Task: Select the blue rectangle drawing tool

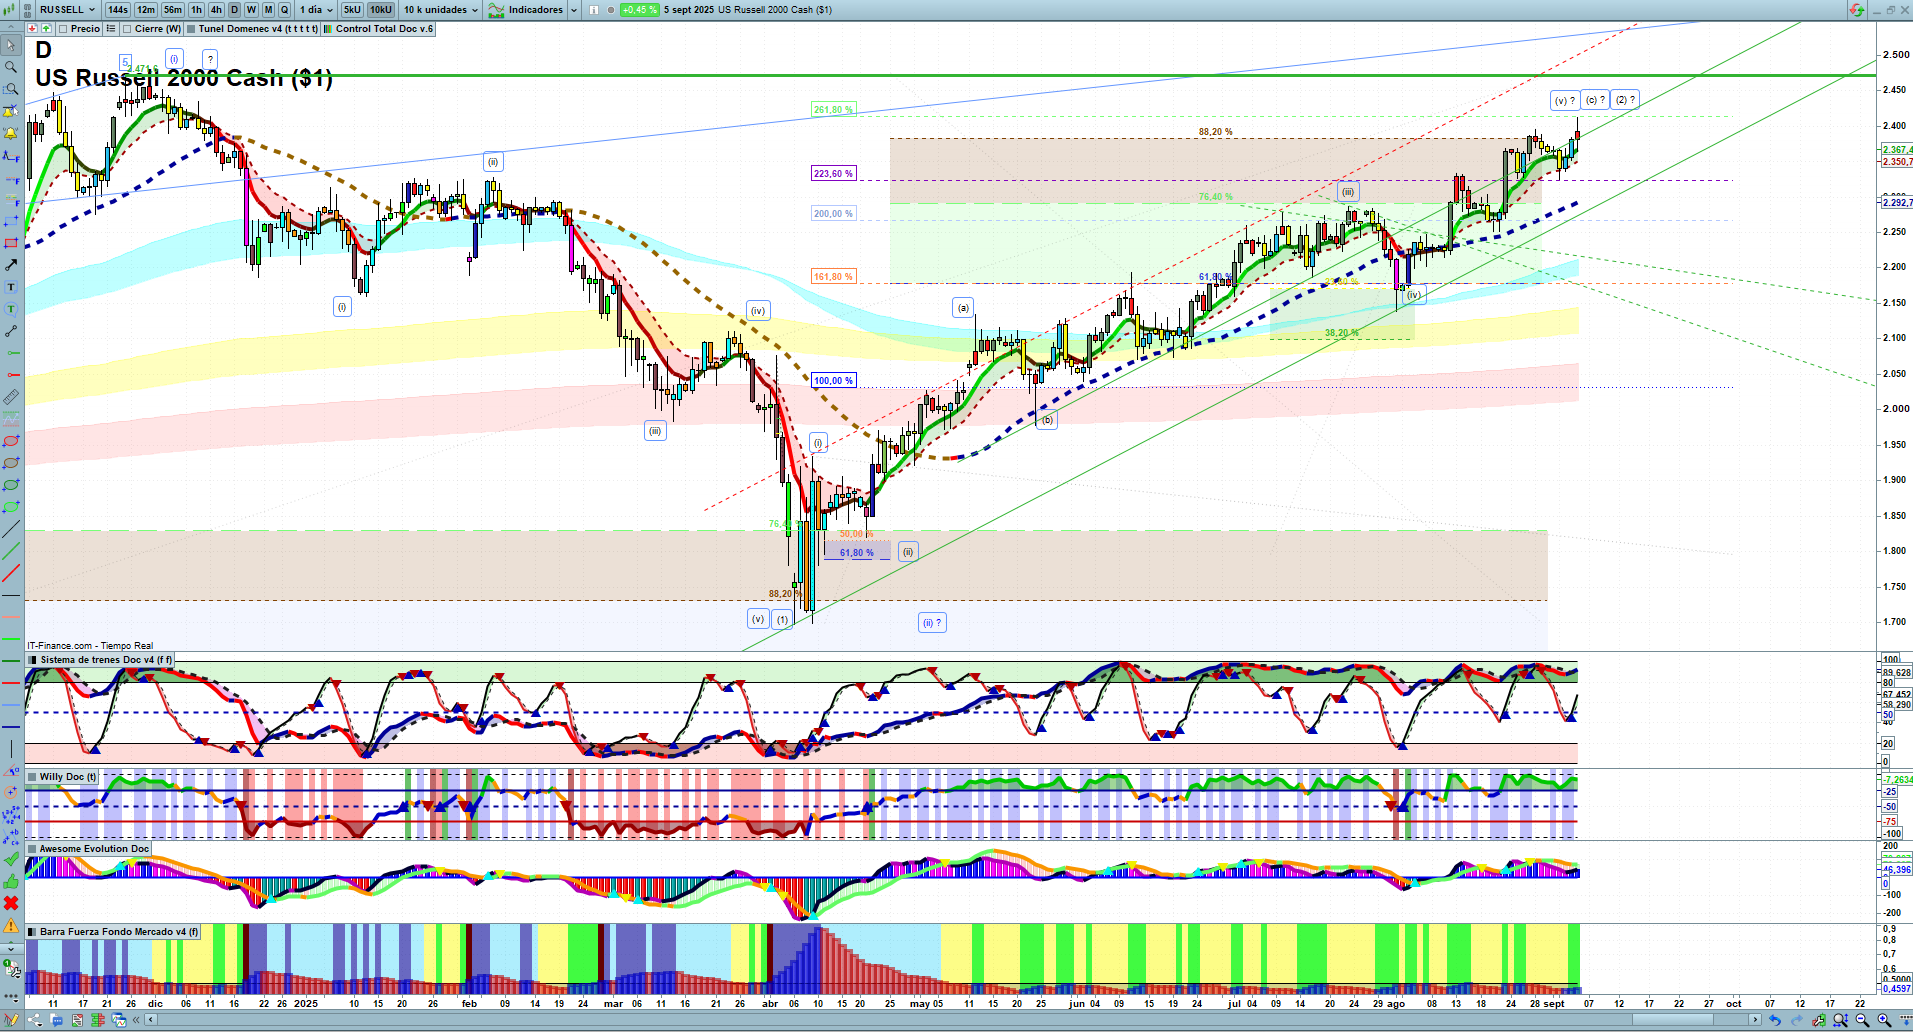Action: click(11, 221)
